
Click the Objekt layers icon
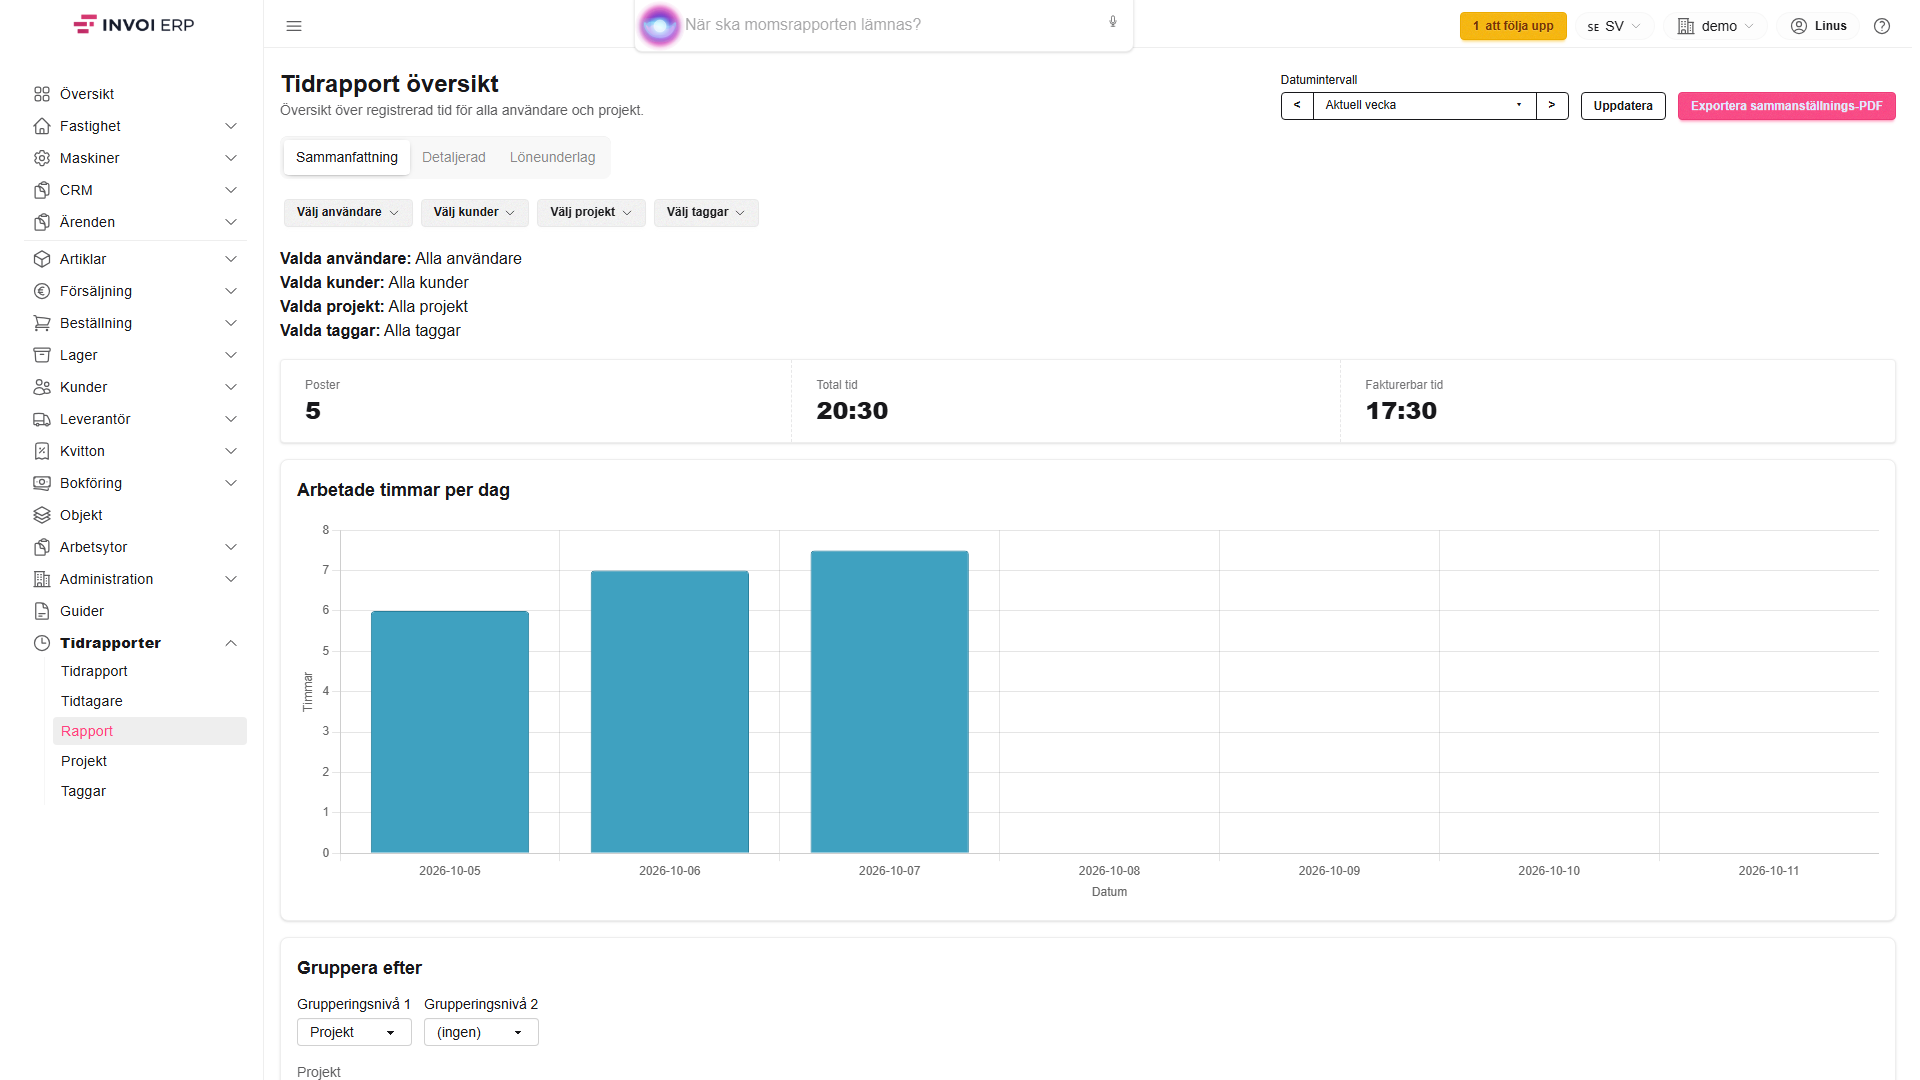pyautogui.click(x=42, y=515)
